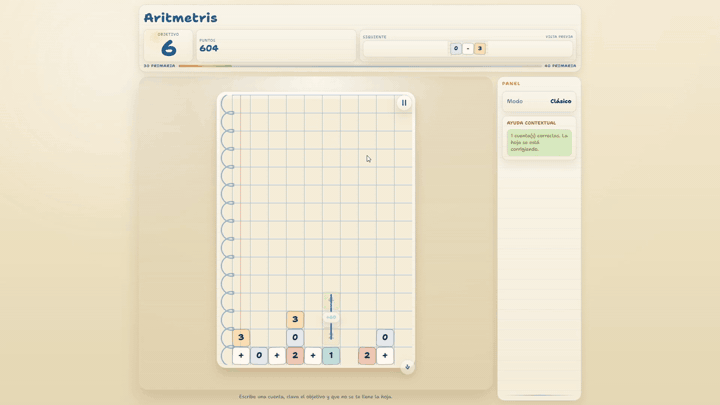This screenshot has height=405, width=720.
Task: Click the 0 tile in the Siguiente preview
Action: [455, 48]
